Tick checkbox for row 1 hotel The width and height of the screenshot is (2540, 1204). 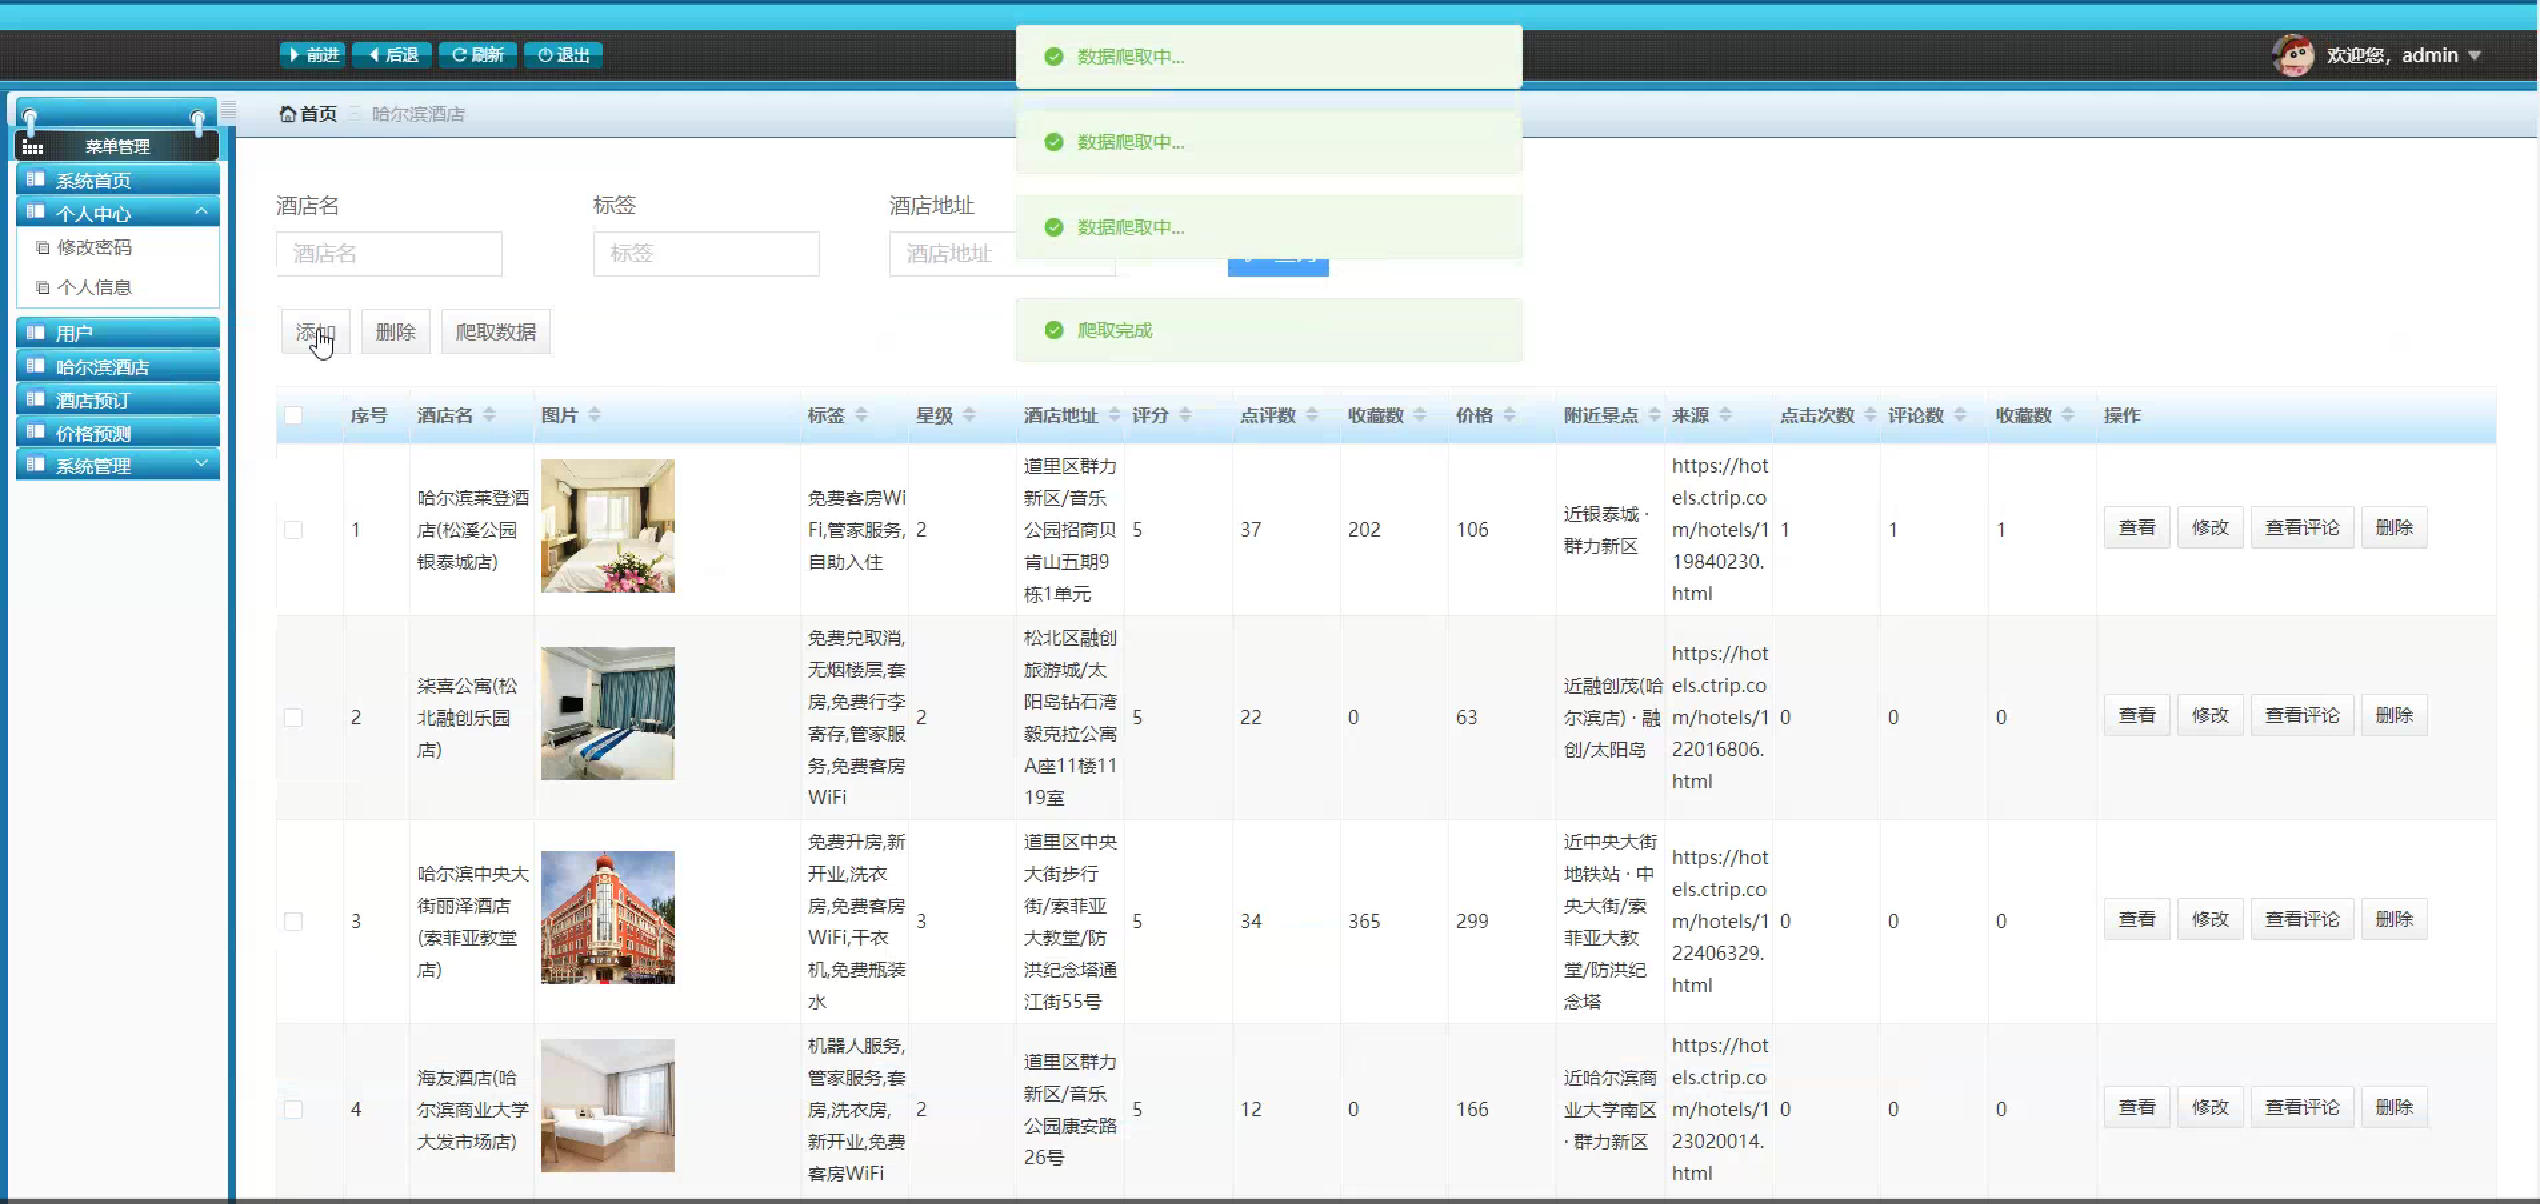293,530
